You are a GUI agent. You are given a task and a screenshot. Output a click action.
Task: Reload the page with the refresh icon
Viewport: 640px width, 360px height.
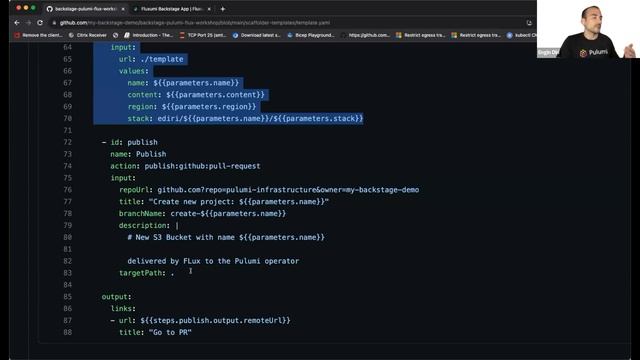tap(40, 23)
